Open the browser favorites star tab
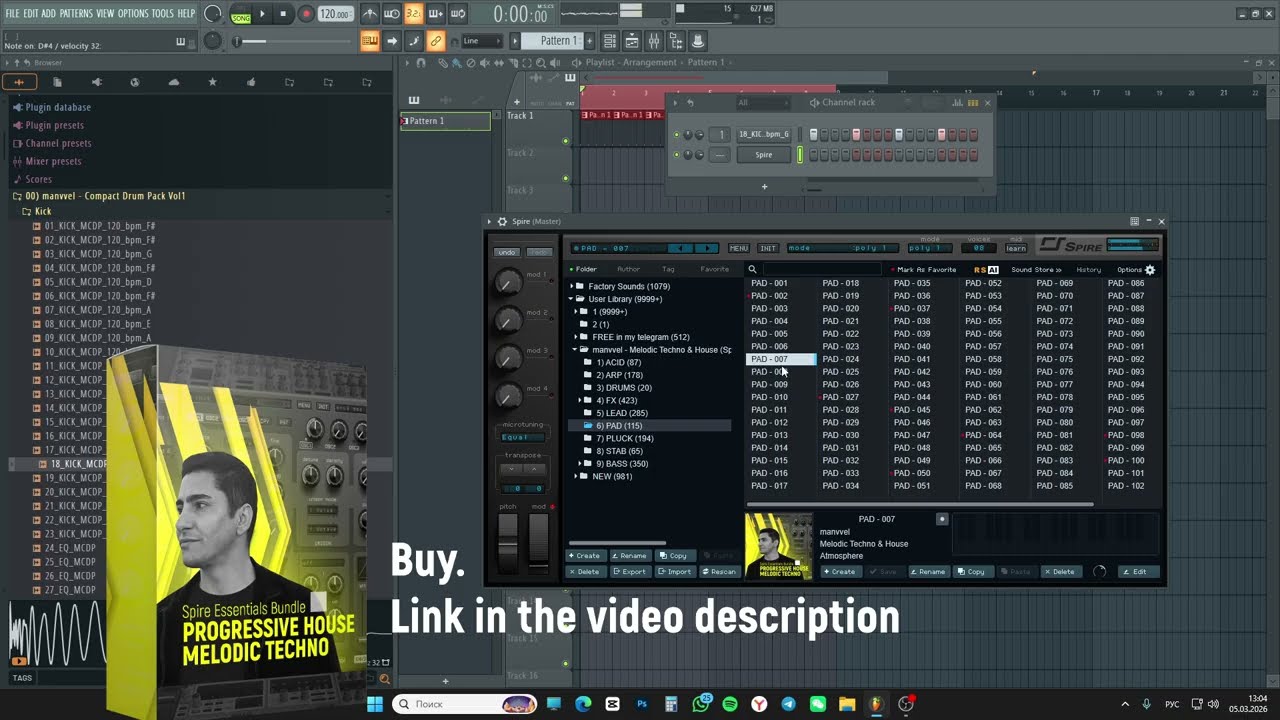Viewport: 1280px width, 720px height. [212, 82]
